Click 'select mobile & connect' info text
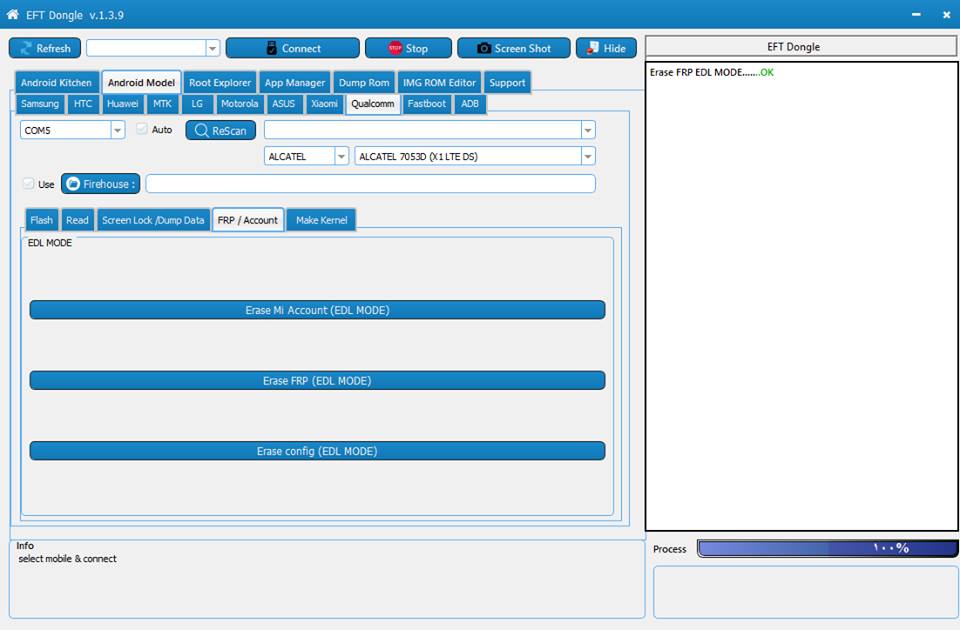Viewport: 960px width, 630px height. click(x=67, y=558)
